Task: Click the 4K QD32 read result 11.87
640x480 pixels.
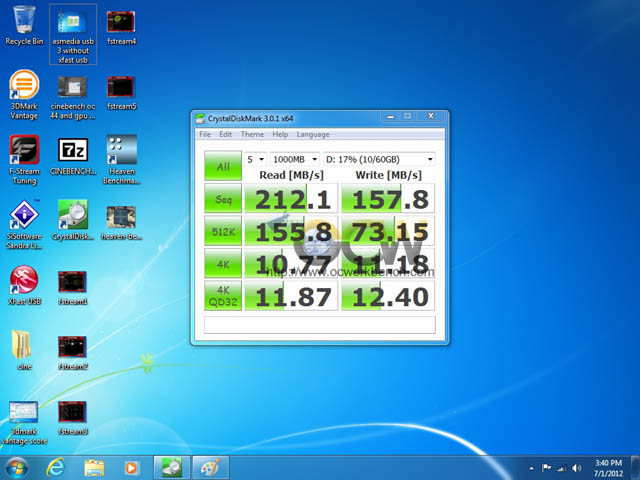Action: [x=291, y=296]
